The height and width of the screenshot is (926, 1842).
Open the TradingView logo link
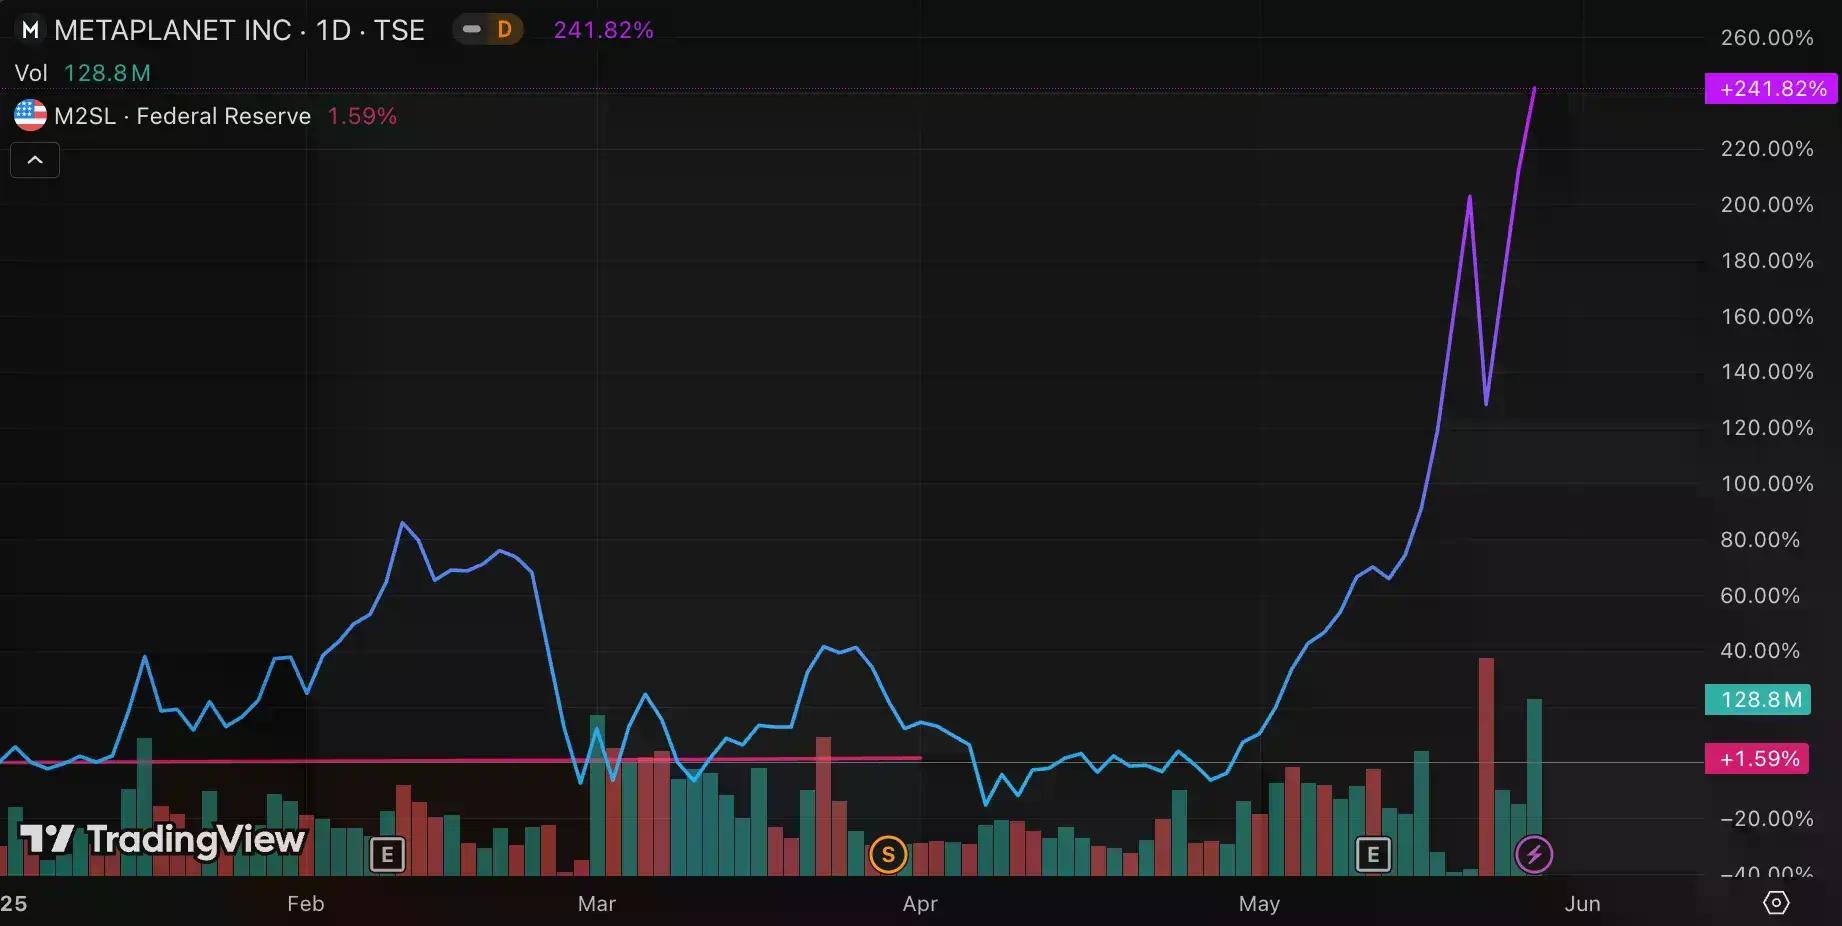click(162, 840)
